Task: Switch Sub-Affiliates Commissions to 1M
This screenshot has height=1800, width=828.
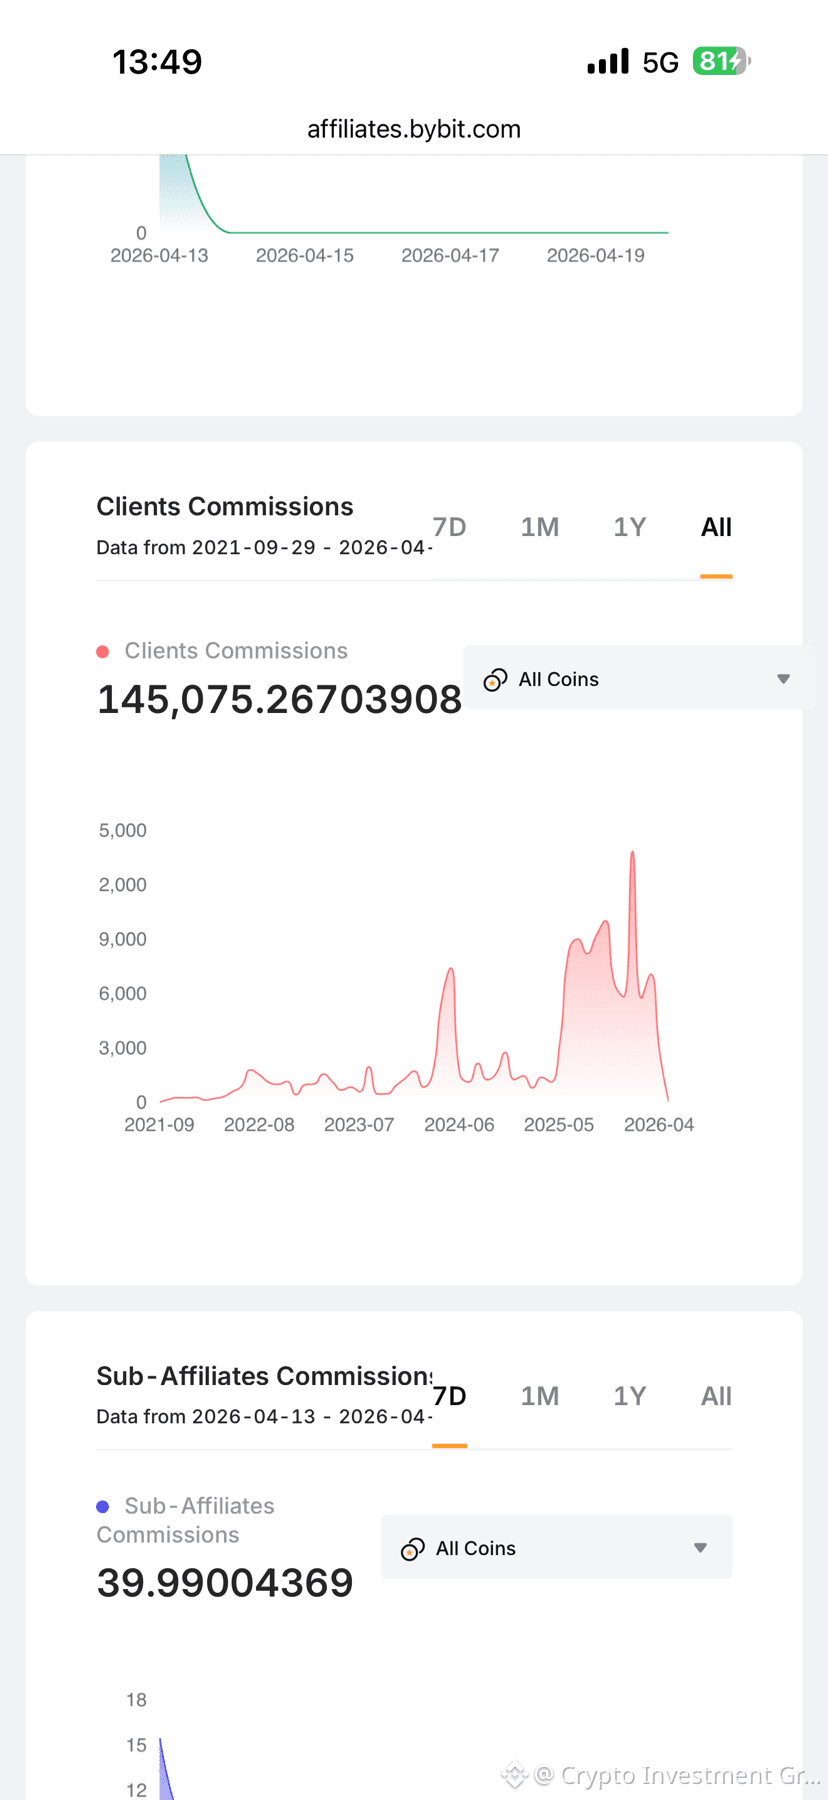Action: coord(540,1396)
